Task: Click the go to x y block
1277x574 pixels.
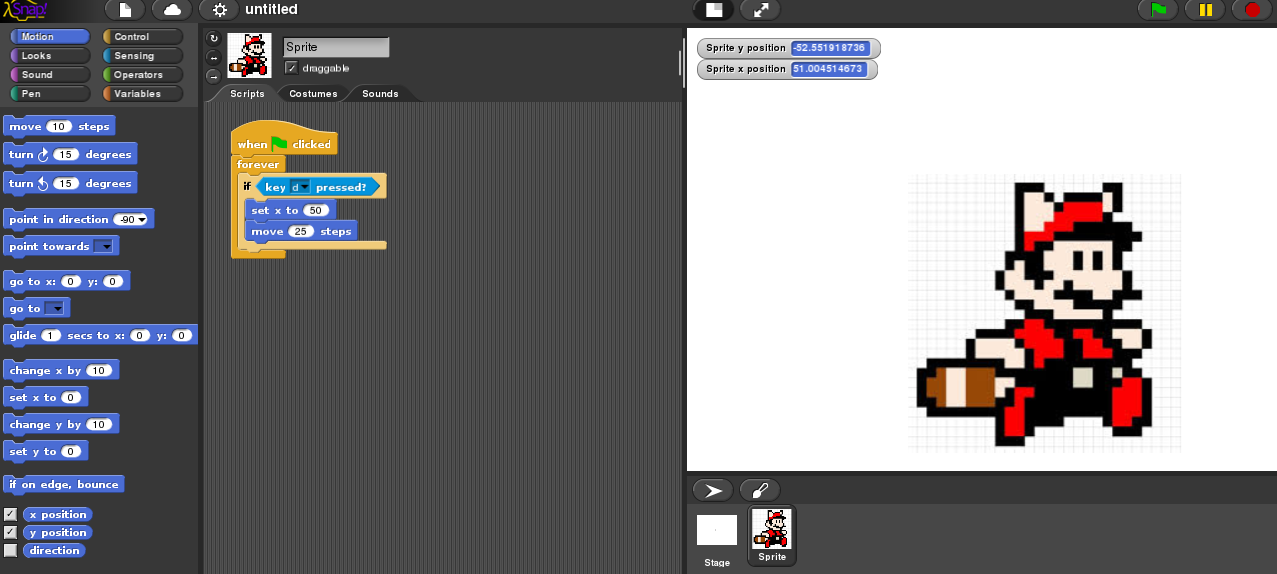Action: 67,282
